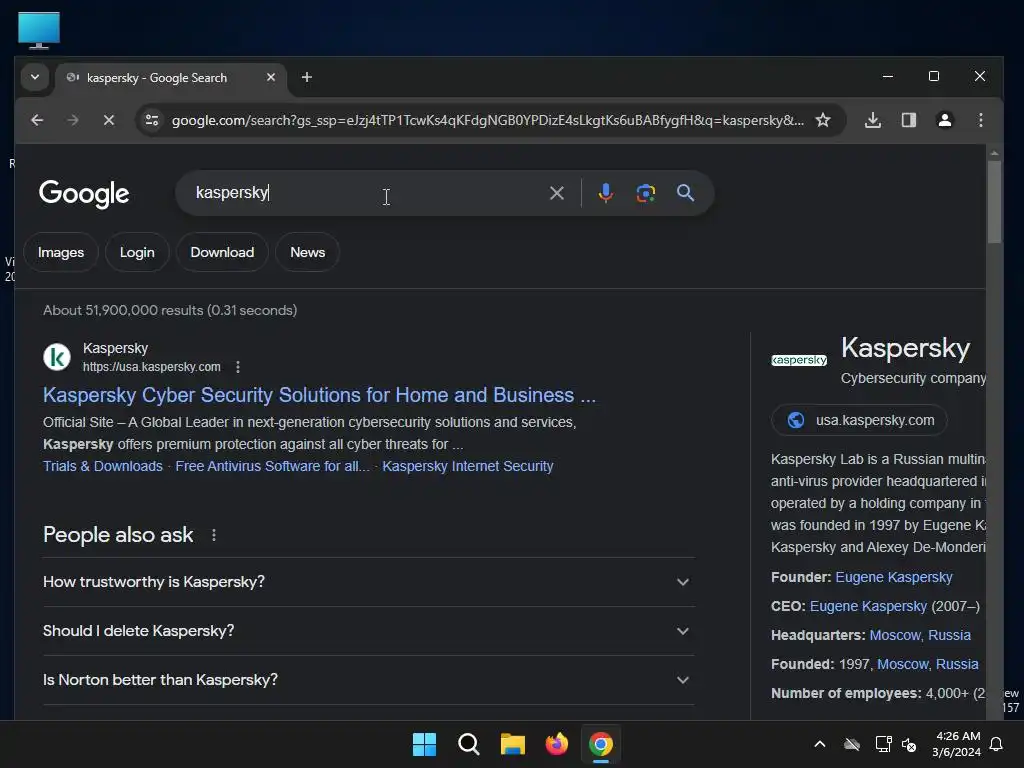1024x768 pixels.
Task: Open the muted volume tray icon
Action: (x=908, y=744)
